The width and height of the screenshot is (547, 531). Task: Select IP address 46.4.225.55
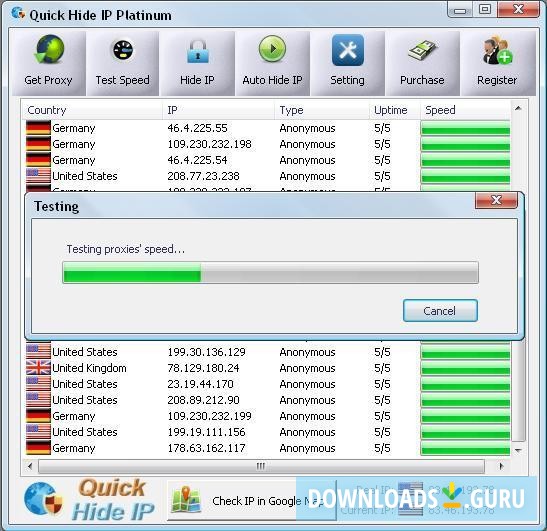click(x=197, y=128)
